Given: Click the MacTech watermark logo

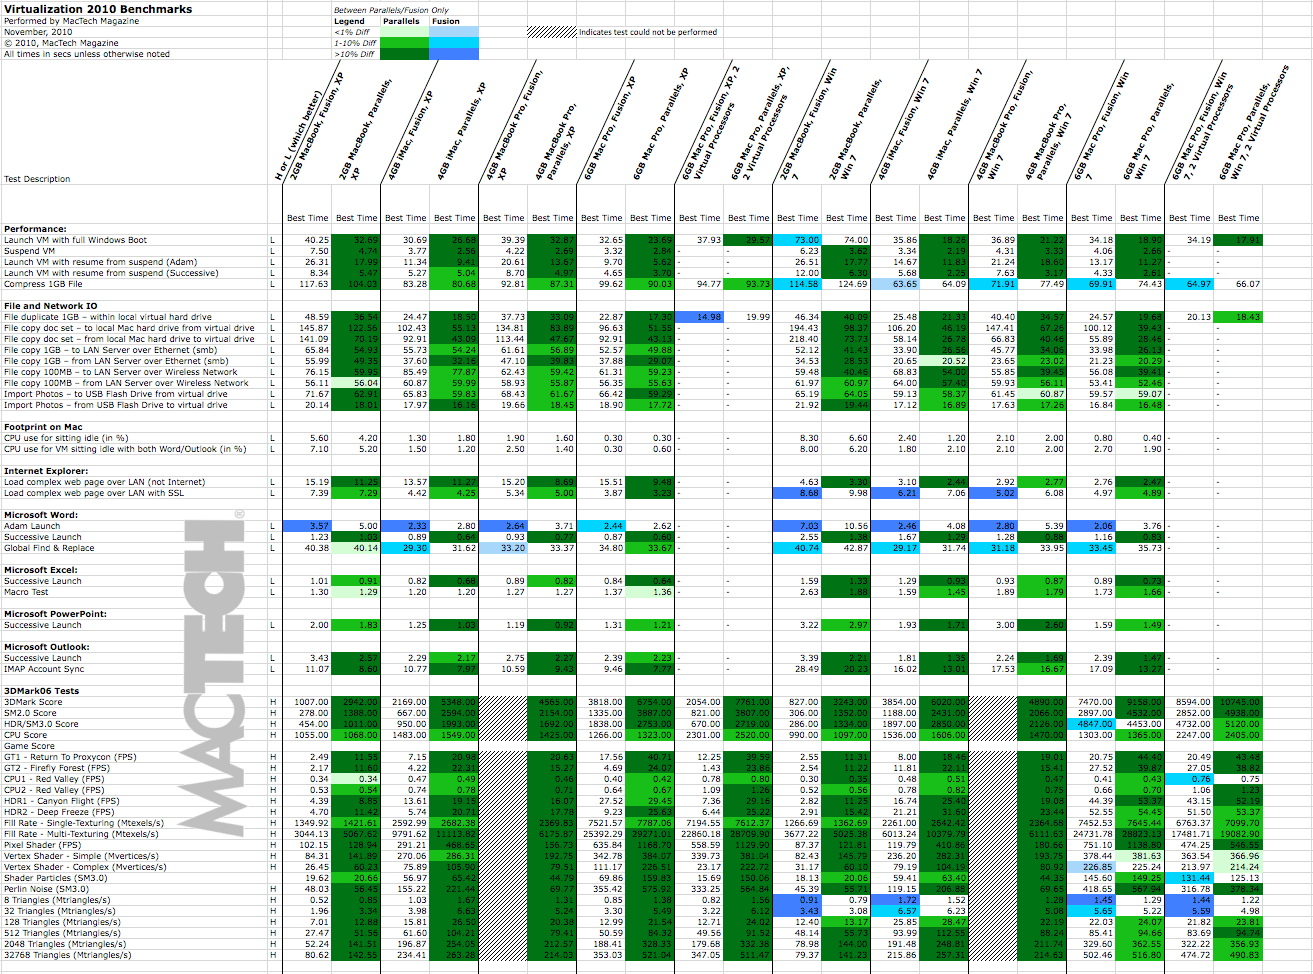Looking at the screenshot, I should tap(213, 672).
